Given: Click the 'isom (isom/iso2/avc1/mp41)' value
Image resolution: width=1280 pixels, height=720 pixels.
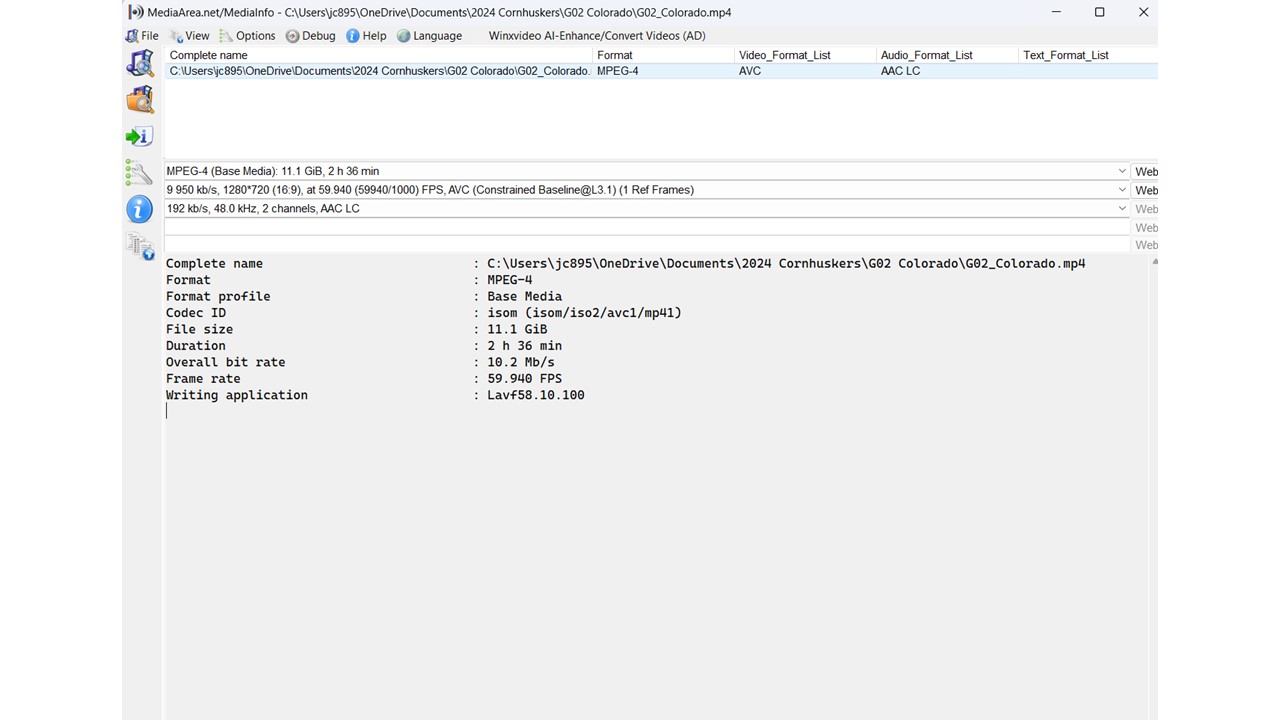Looking at the screenshot, I should coord(585,313).
